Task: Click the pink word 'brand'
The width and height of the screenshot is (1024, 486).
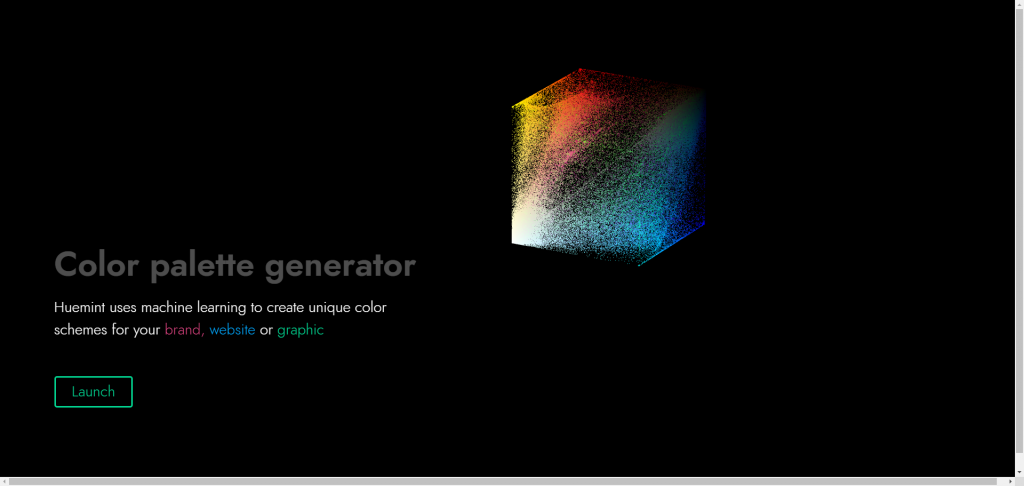Action: pos(183,330)
